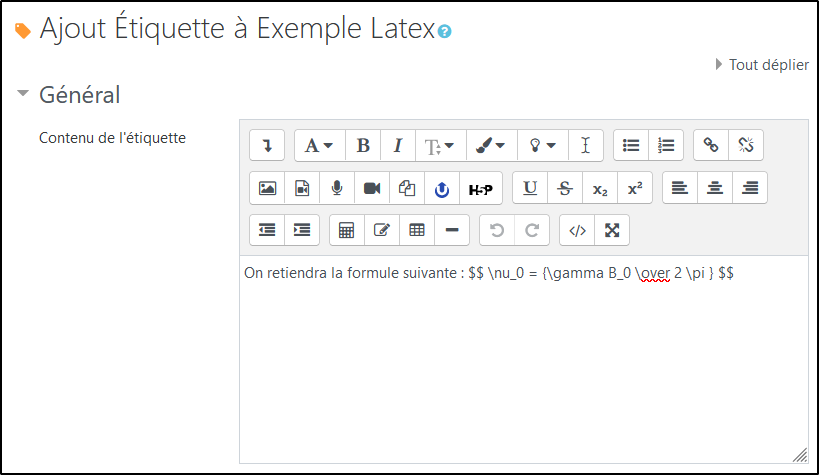This screenshot has height=475, width=819.
Task: Insert a numbered list
Action: (666, 145)
